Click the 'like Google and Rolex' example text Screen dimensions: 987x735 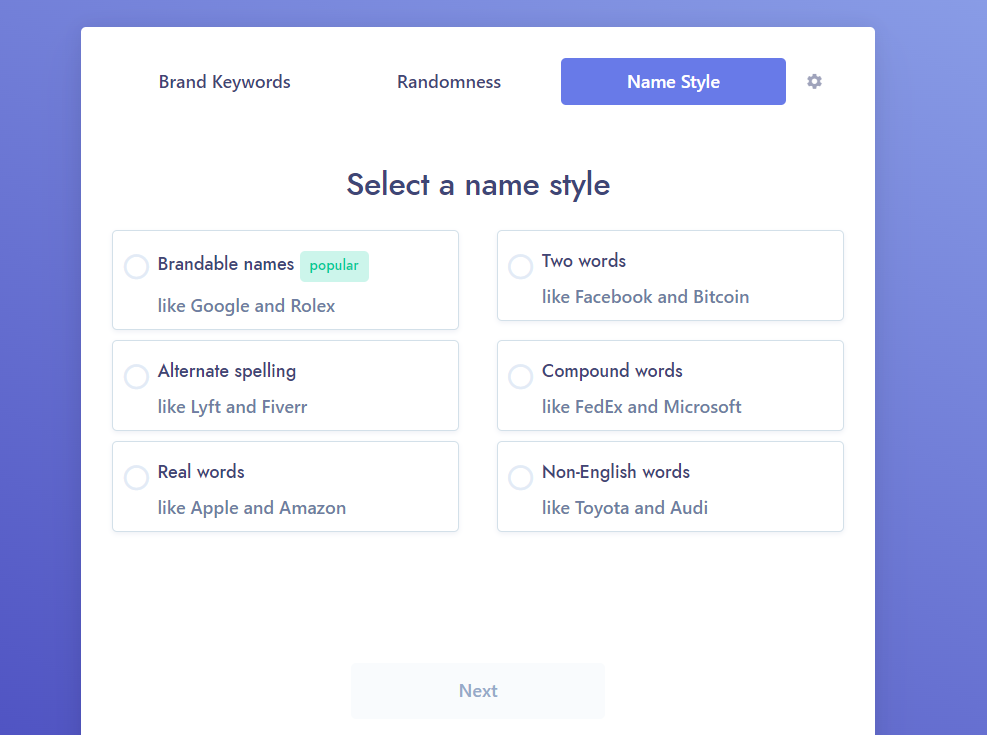pyautogui.click(x=246, y=306)
